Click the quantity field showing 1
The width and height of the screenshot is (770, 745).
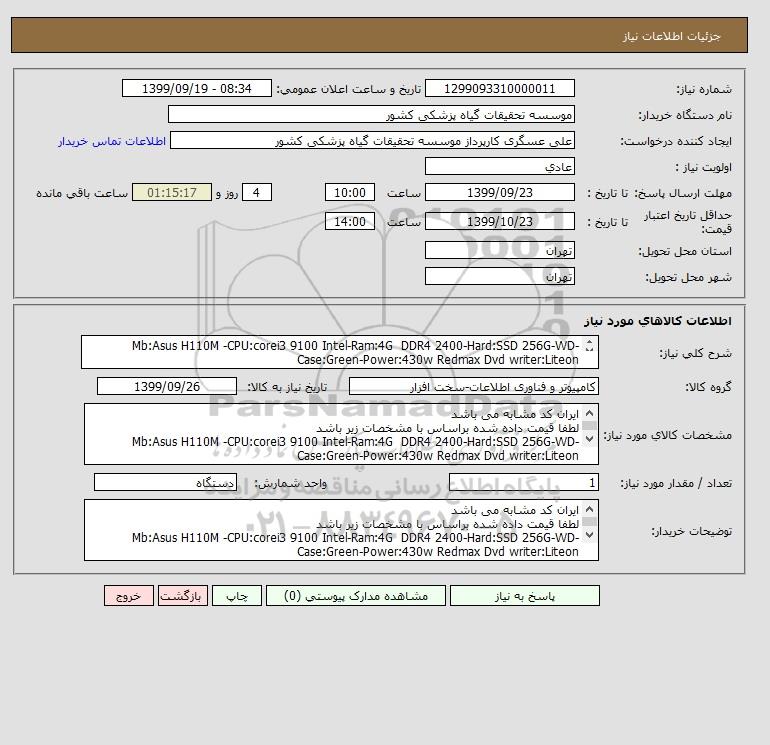(x=523, y=483)
